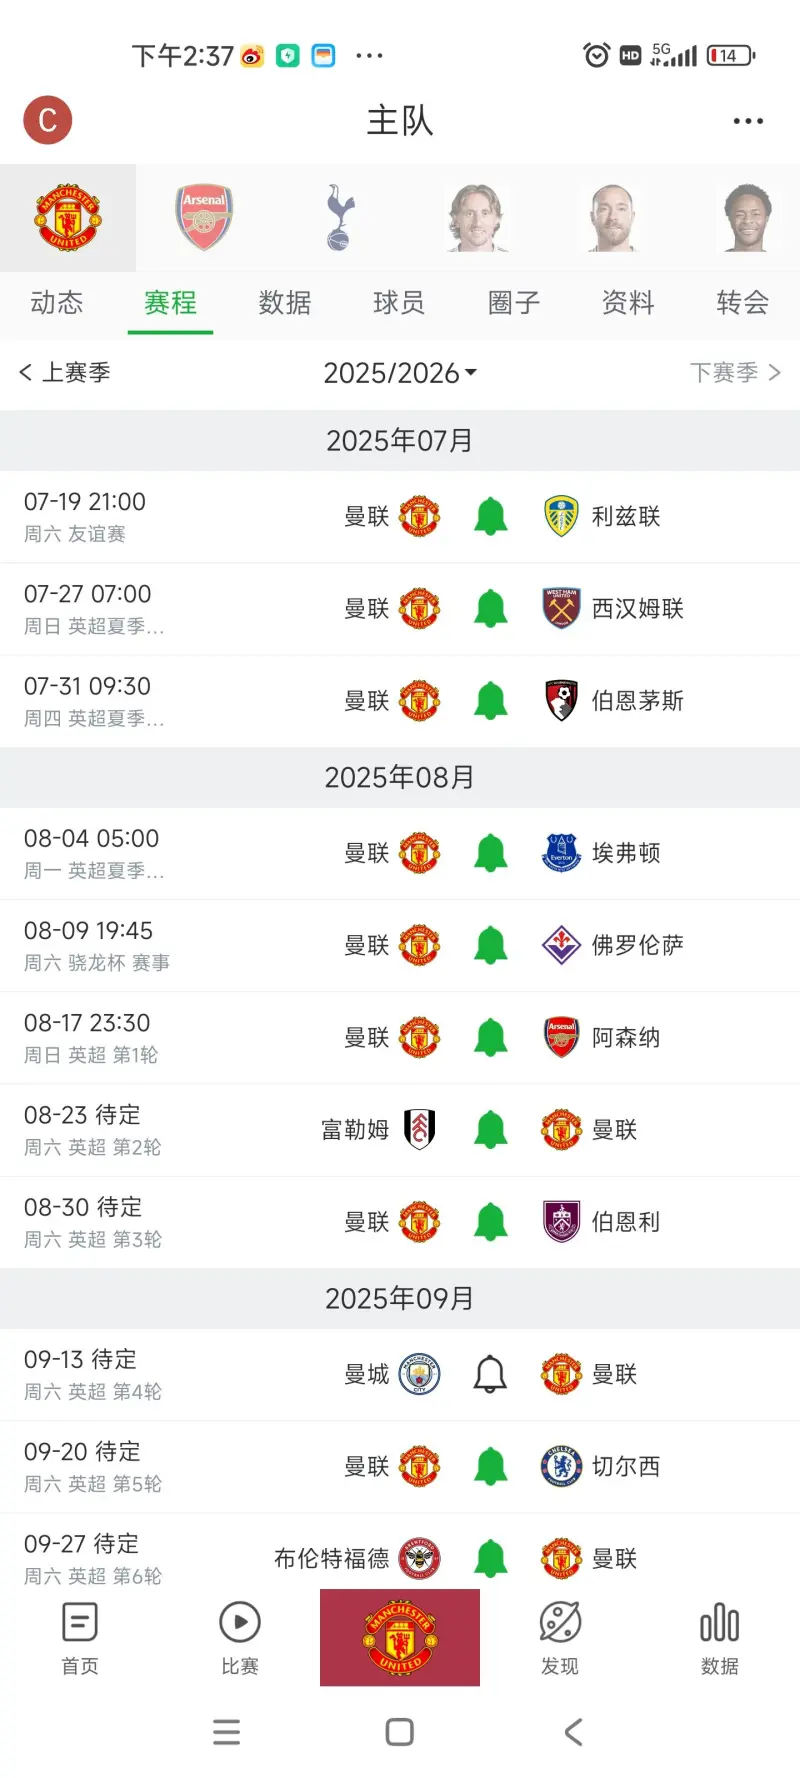Open the 富勒姆 vs 曼联 fixture
Viewport: 800px width, 1778px height.
[400, 1130]
